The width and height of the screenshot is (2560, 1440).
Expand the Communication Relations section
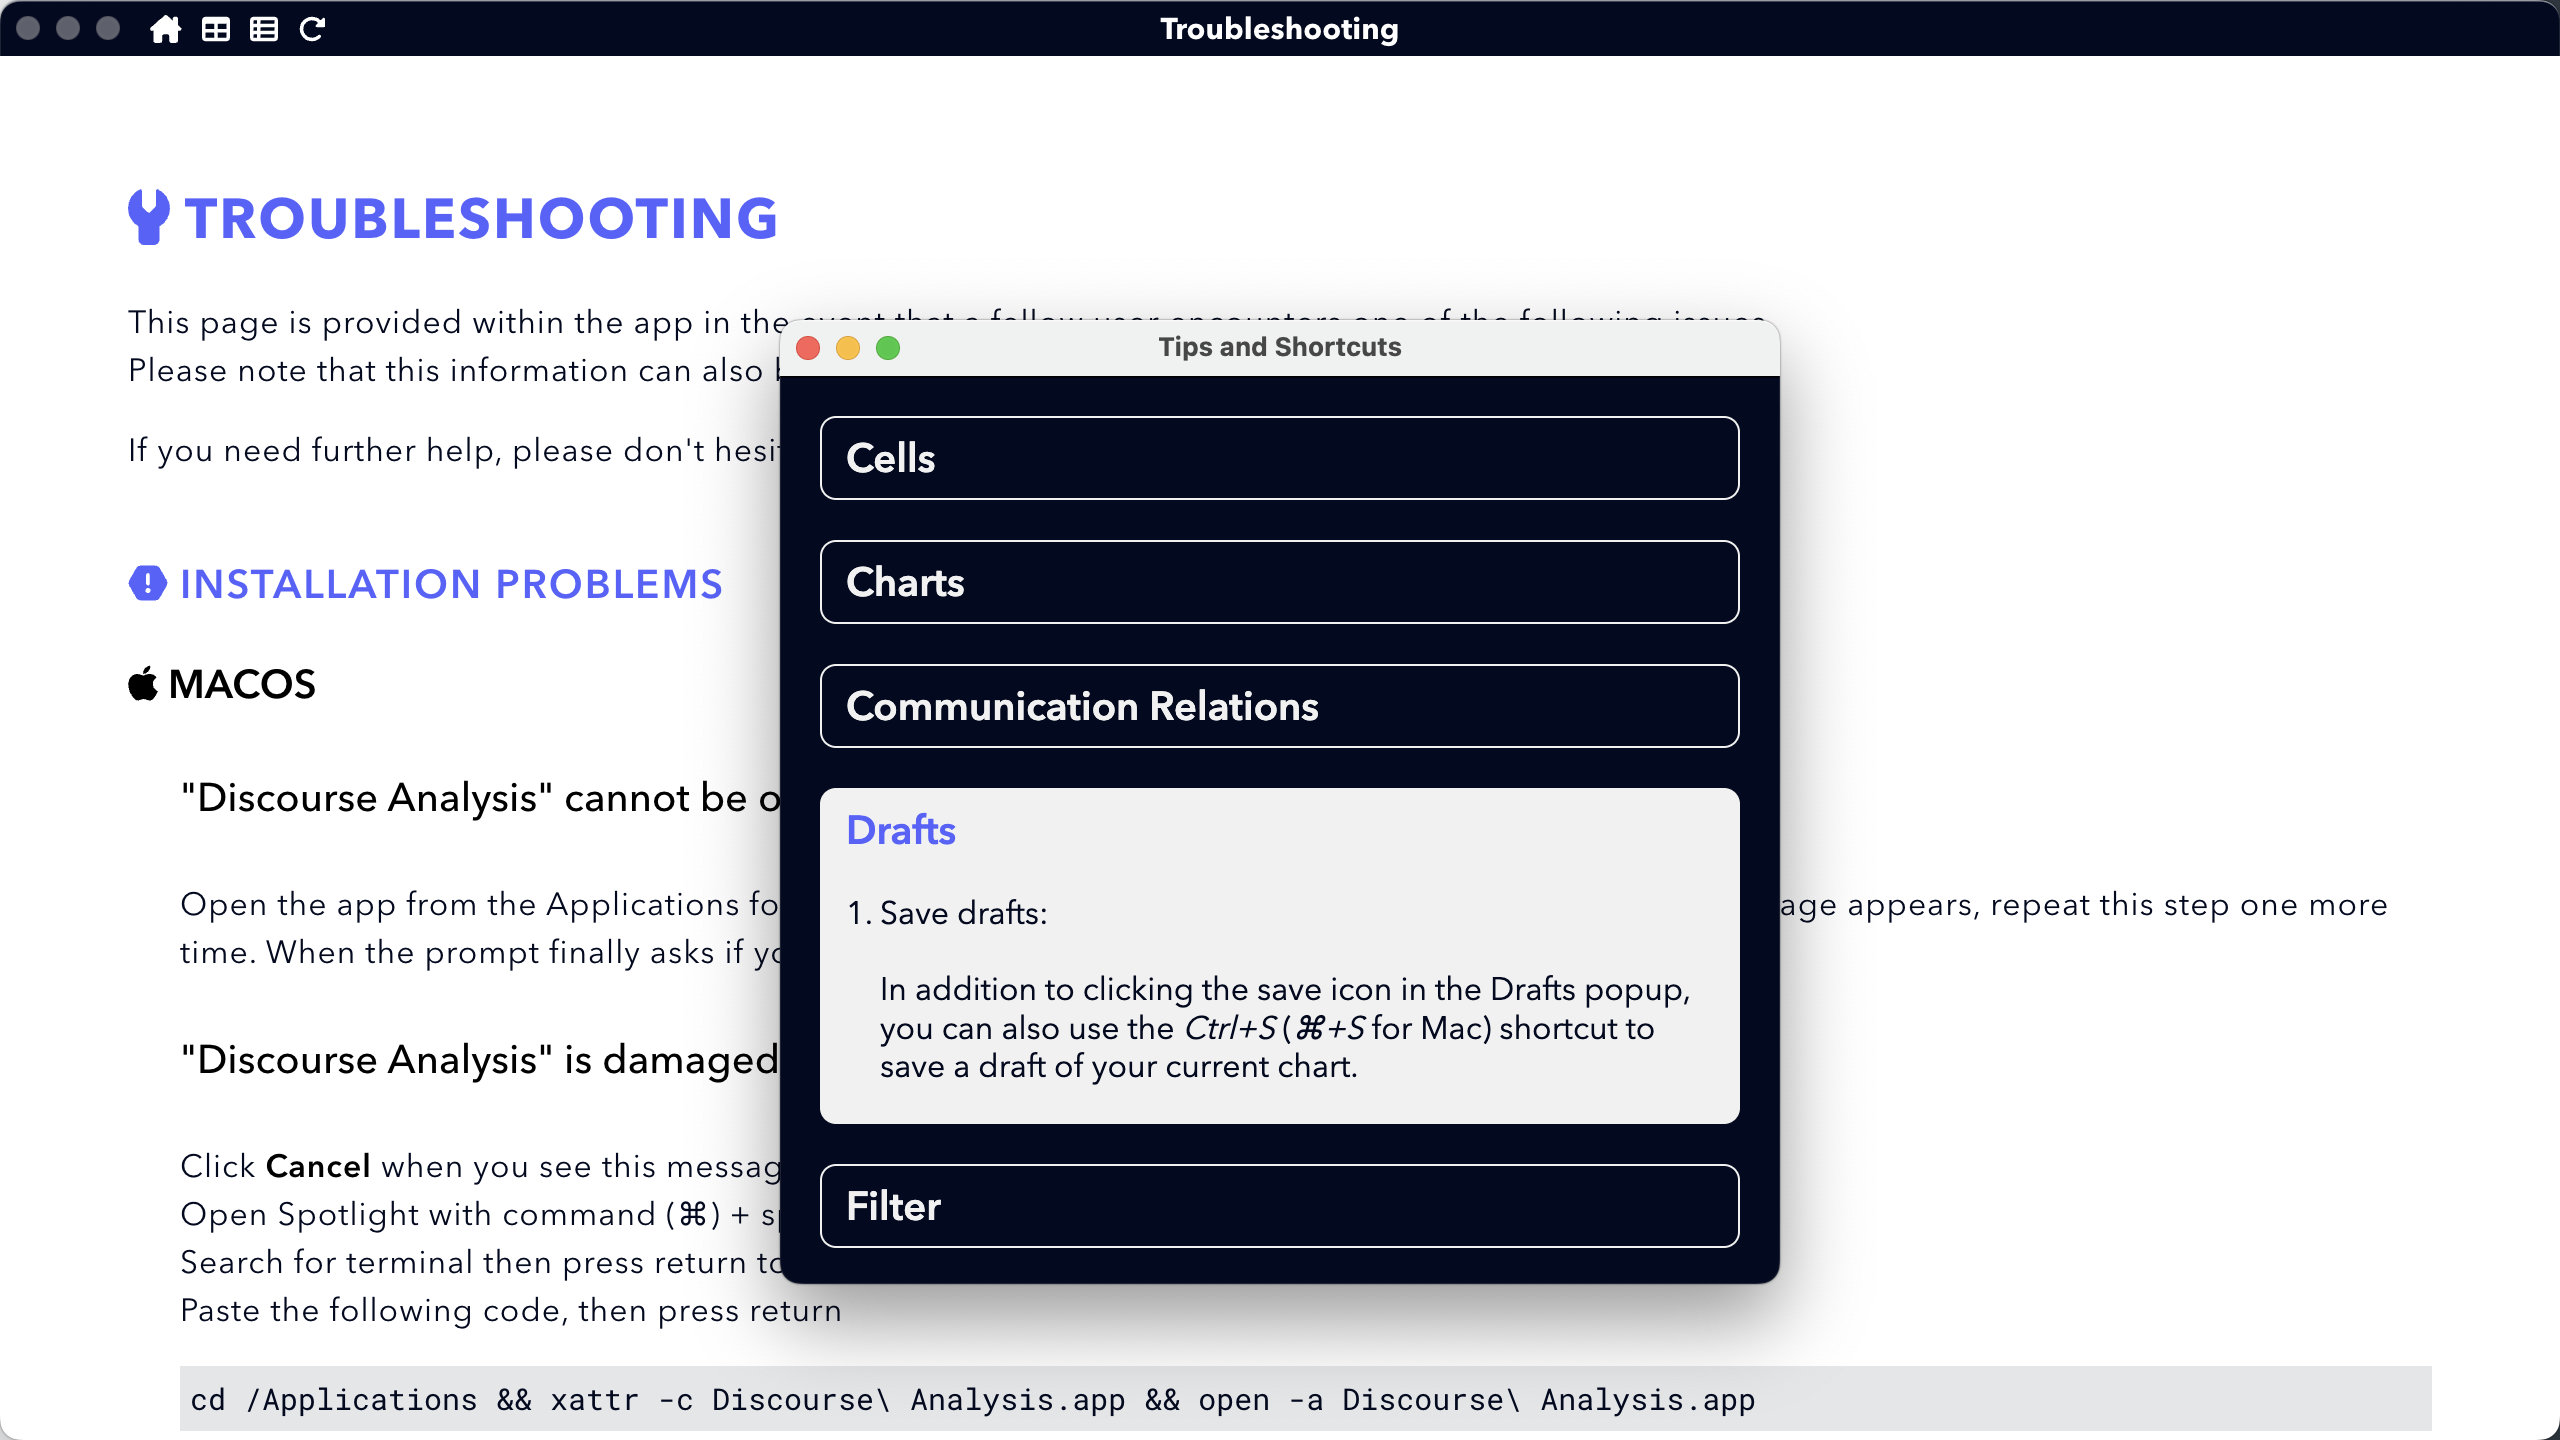[x=1279, y=706]
